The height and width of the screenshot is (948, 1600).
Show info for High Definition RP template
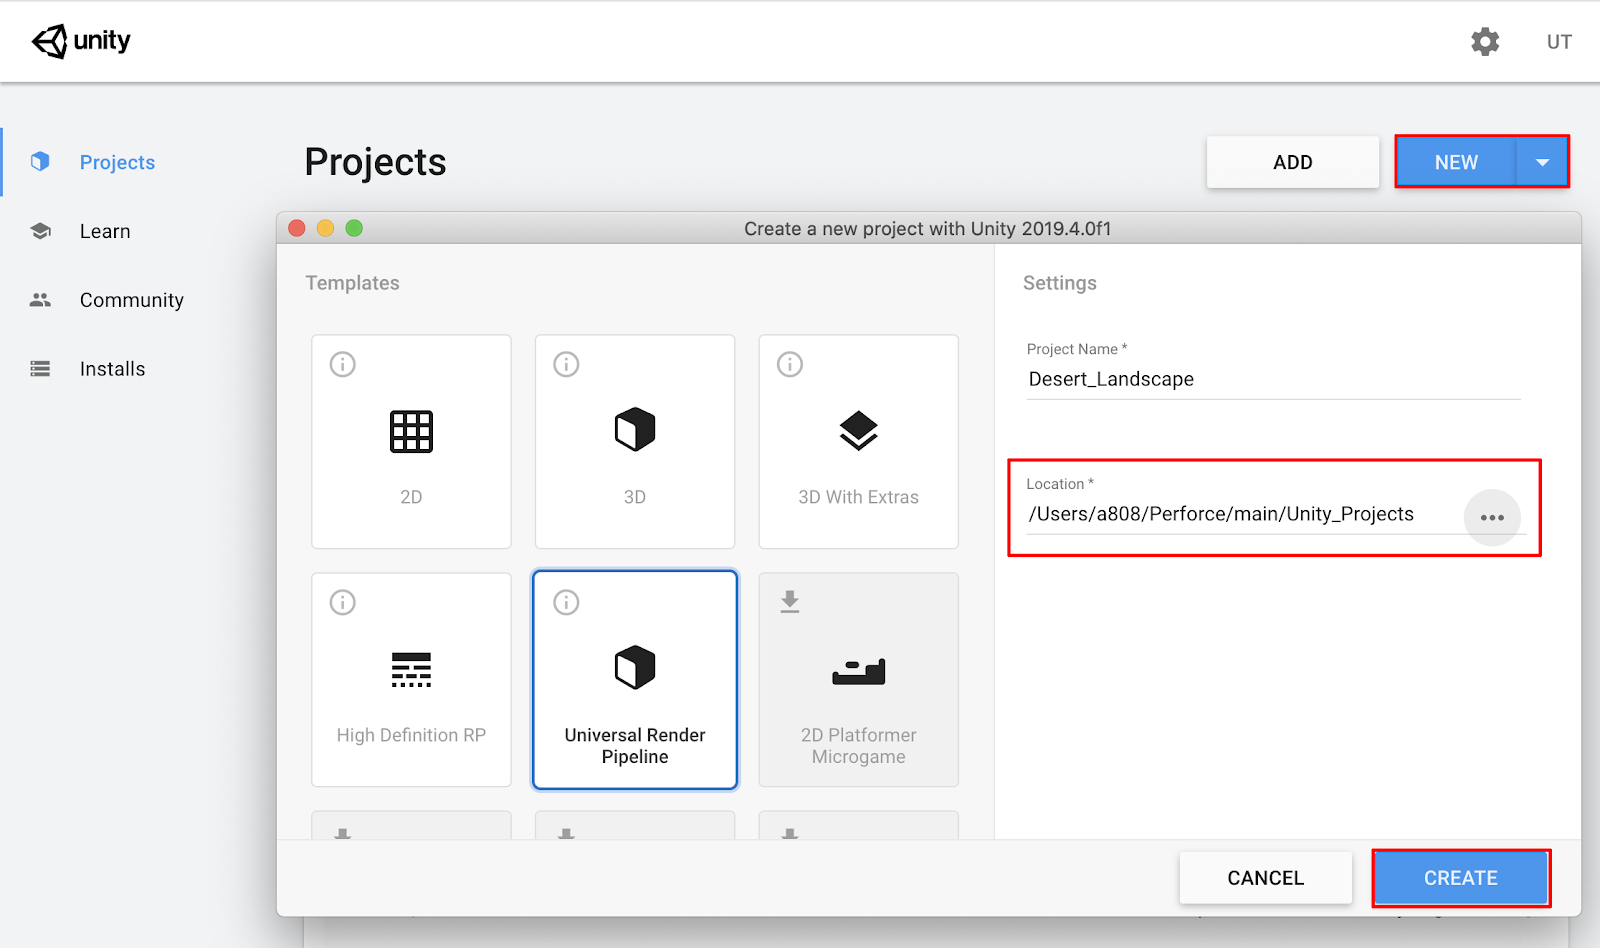click(343, 602)
